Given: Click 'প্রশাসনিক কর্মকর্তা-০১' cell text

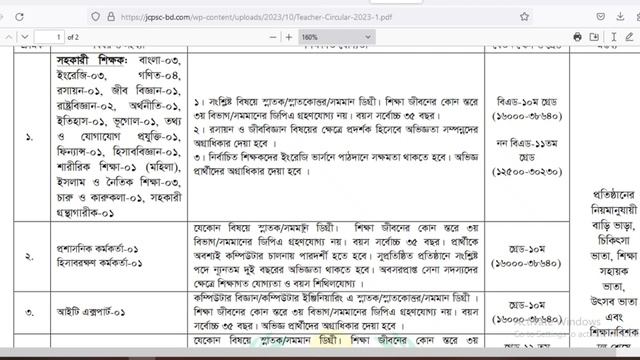Looking at the screenshot, I should coord(98,249).
